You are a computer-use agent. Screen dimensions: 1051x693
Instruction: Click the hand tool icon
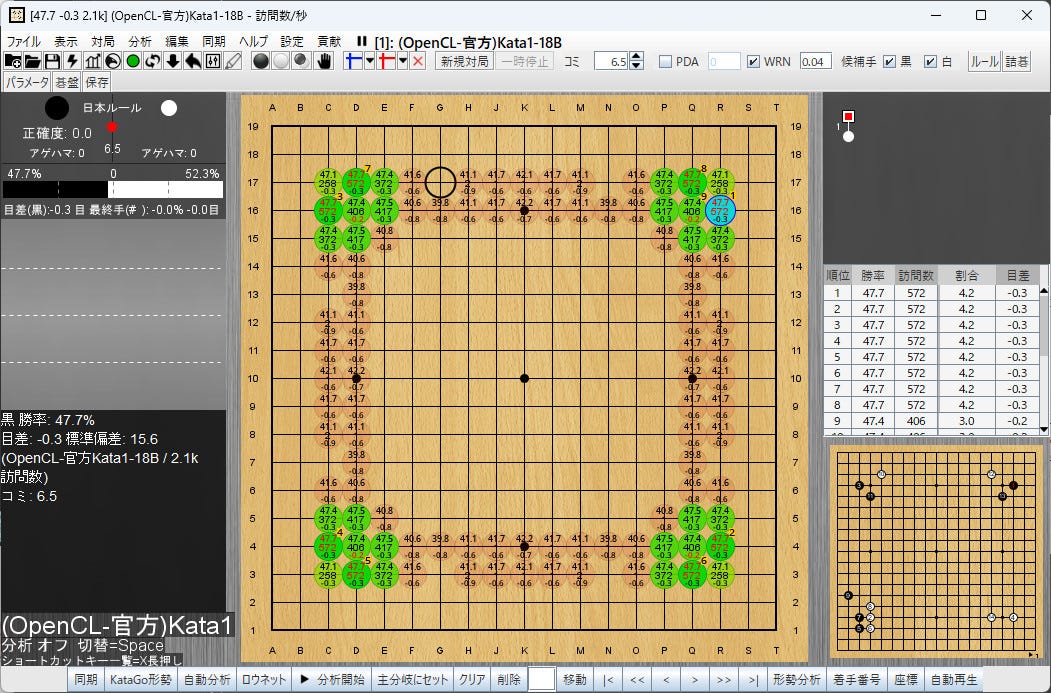[324, 62]
